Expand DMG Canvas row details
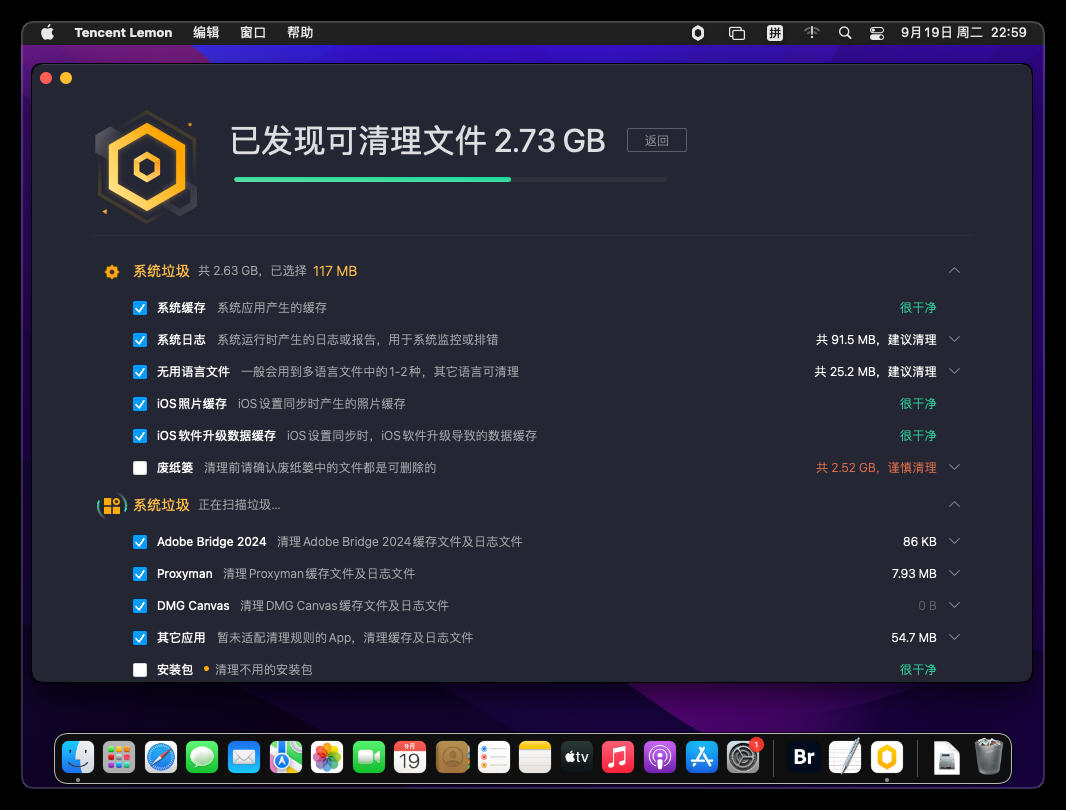This screenshot has width=1066, height=810. tap(955, 605)
